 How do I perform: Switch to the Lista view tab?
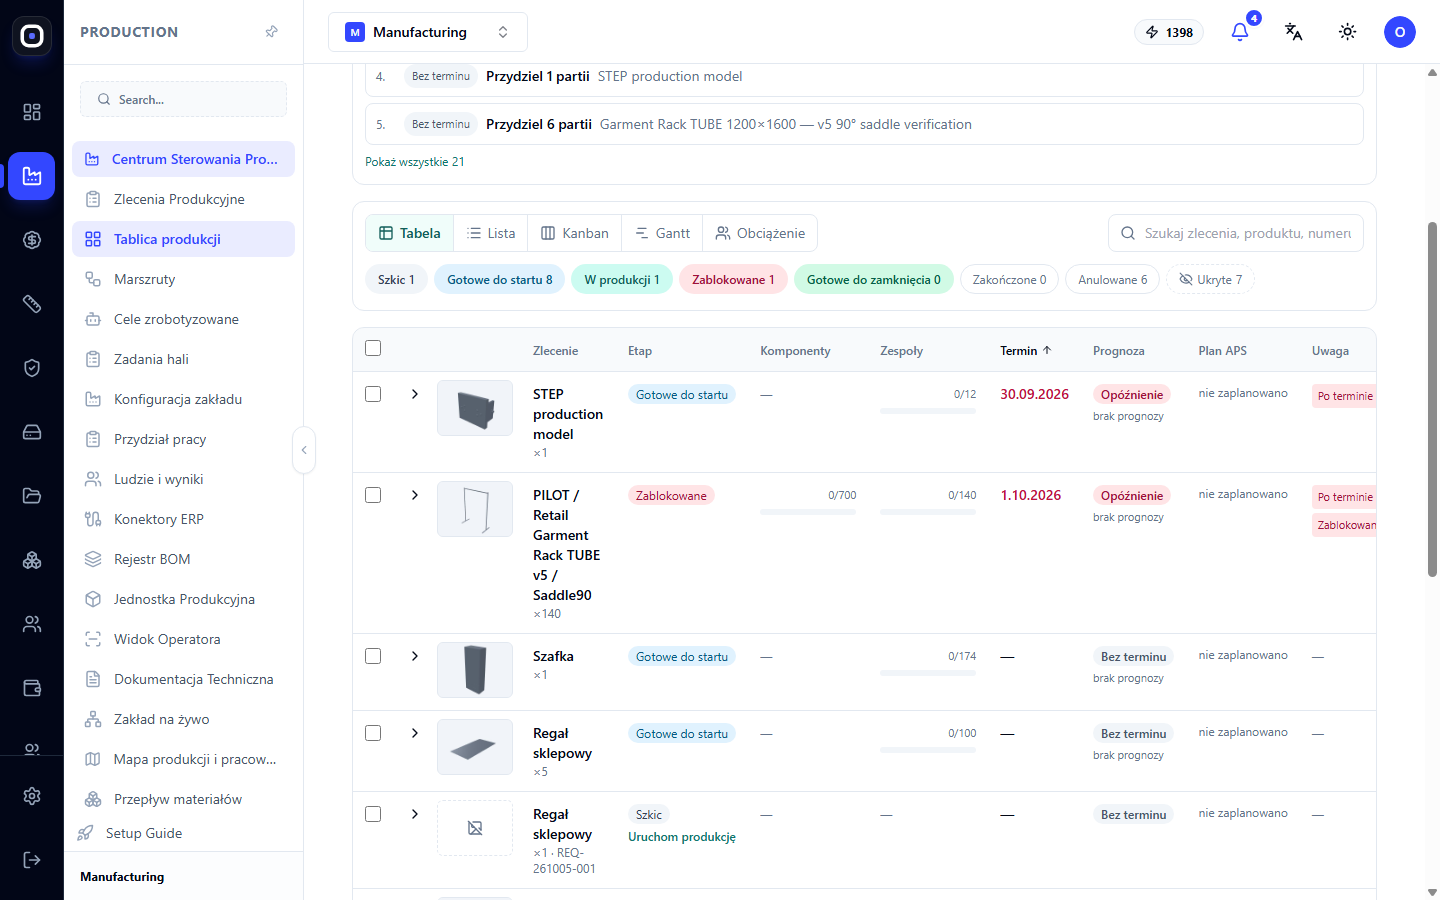(x=491, y=233)
